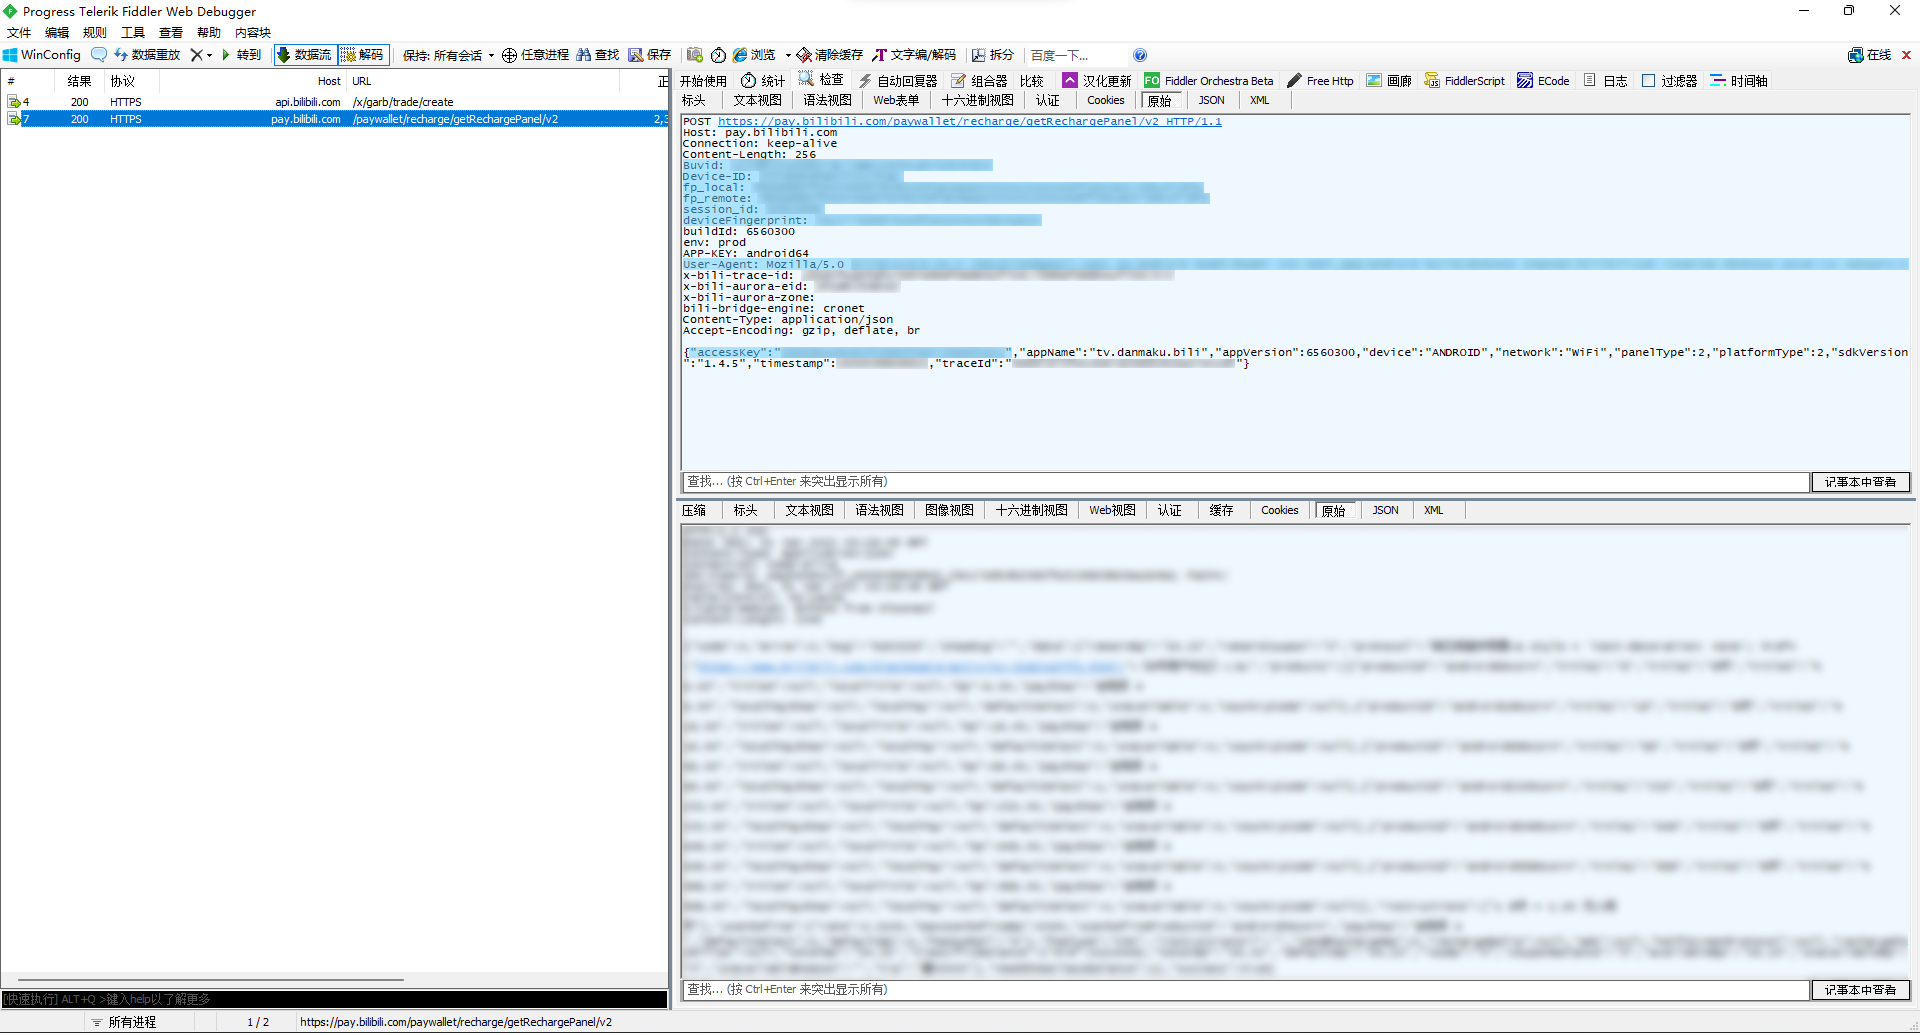Toggle Decode (解码) mode
1920x1033 pixels.
click(x=363, y=55)
